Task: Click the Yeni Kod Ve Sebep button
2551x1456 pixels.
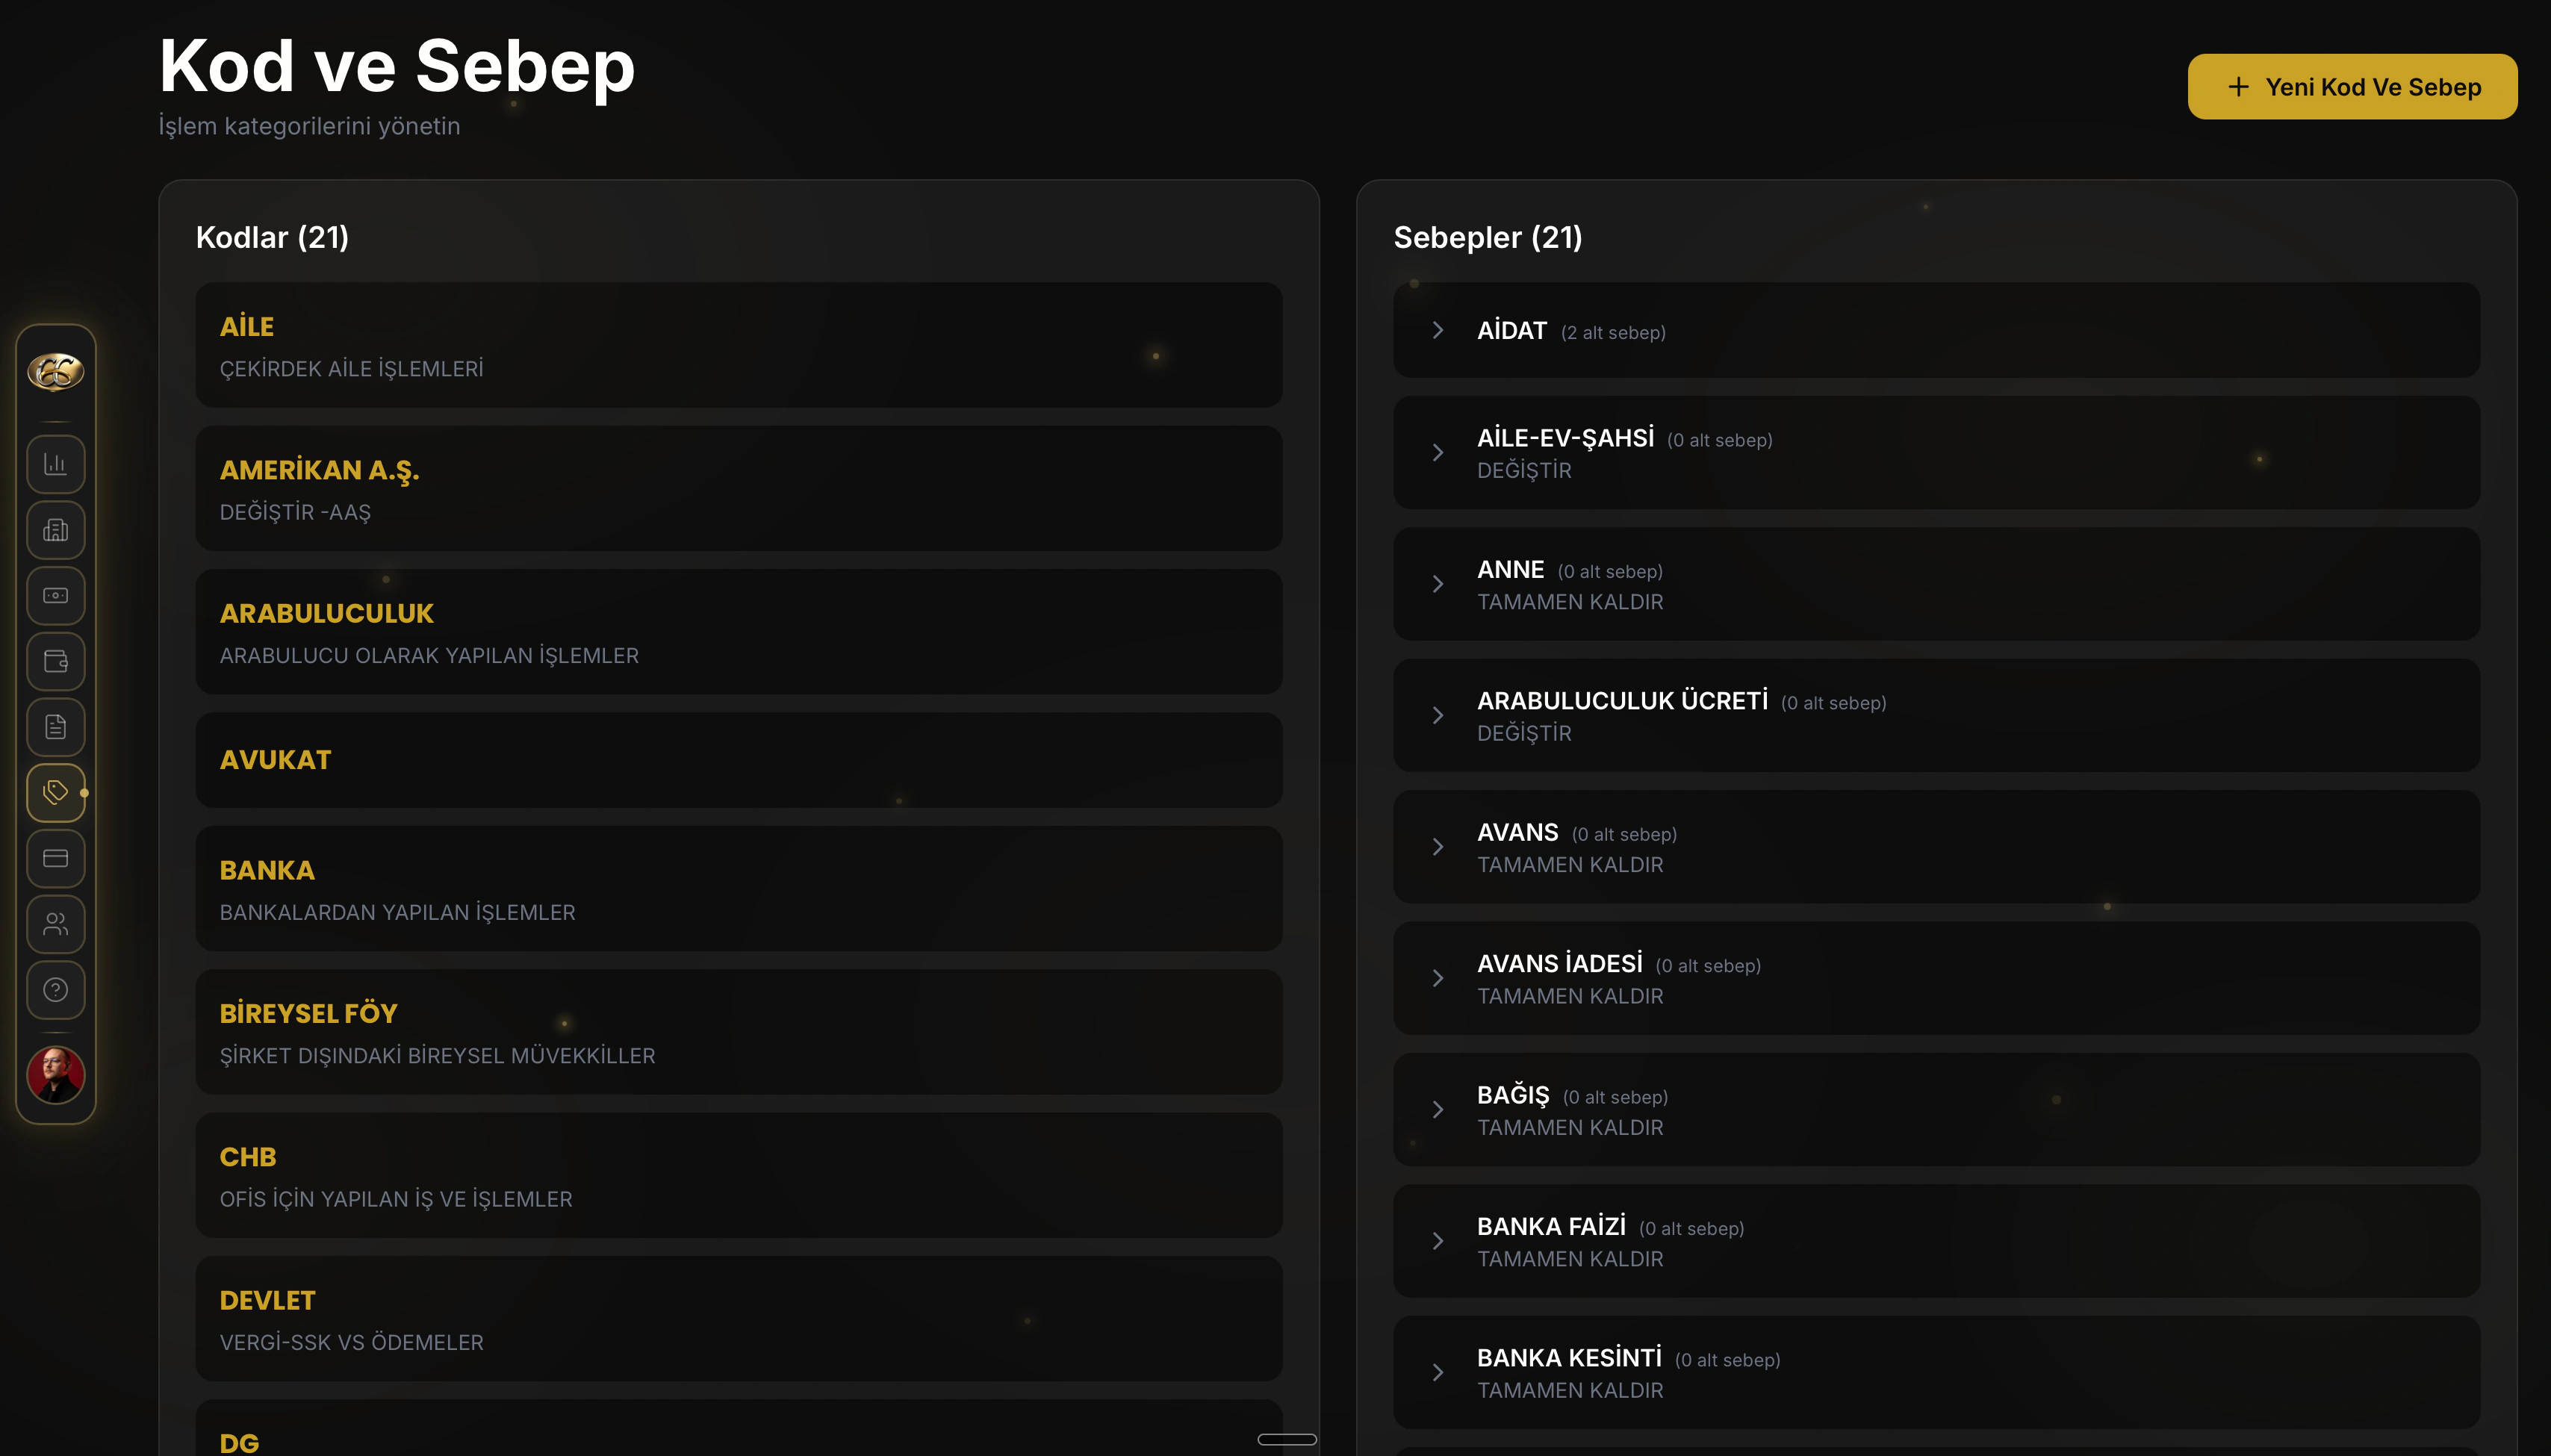Action: (x=2352, y=87)
